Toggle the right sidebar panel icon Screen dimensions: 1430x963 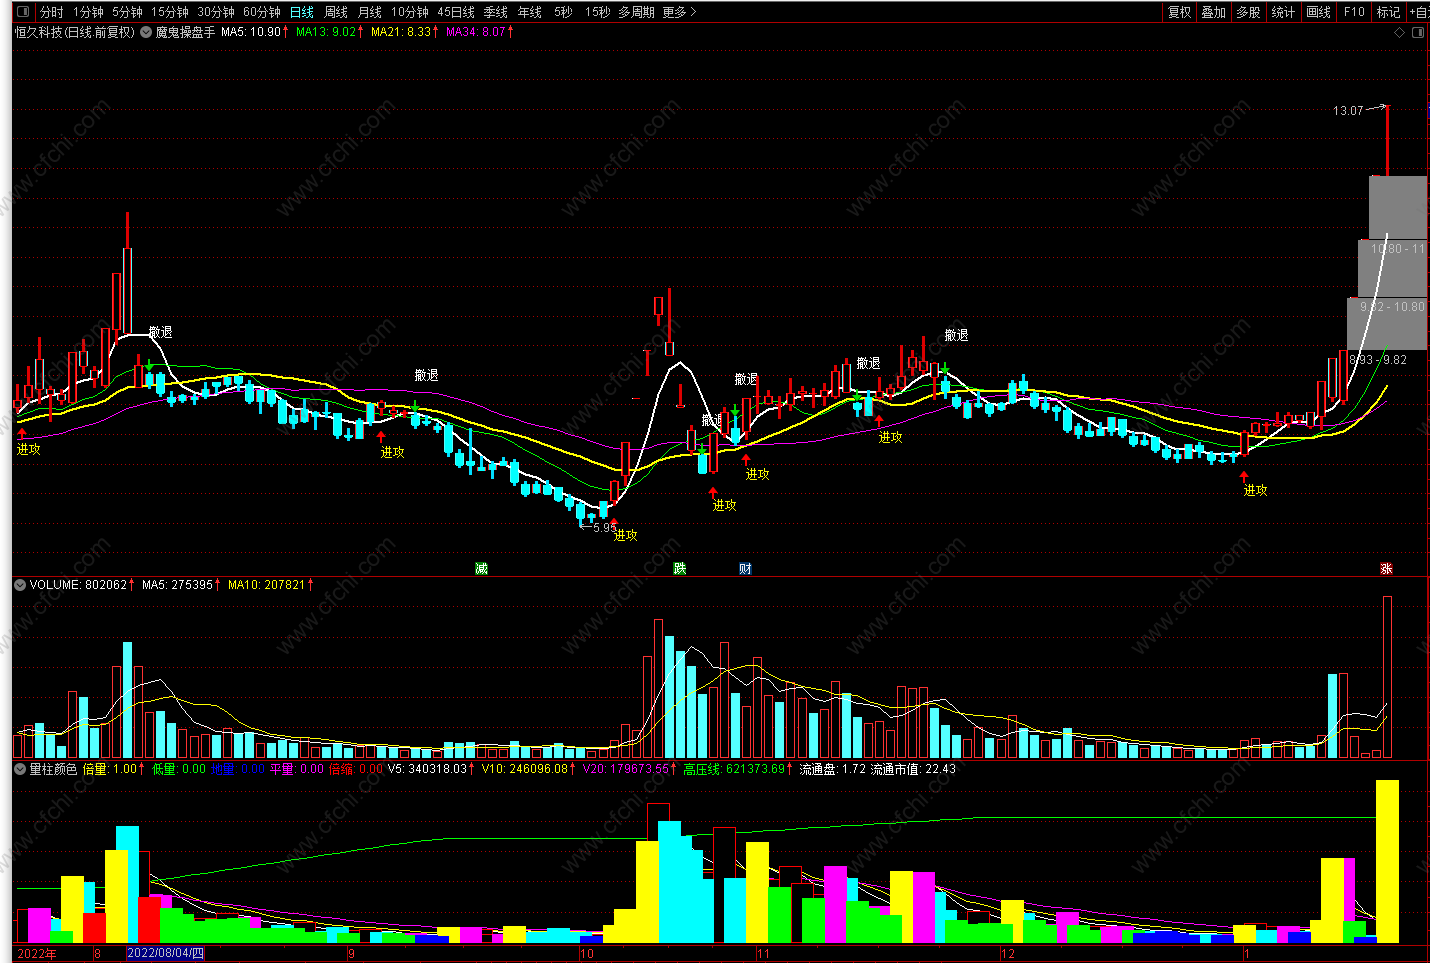[1418, 32]
